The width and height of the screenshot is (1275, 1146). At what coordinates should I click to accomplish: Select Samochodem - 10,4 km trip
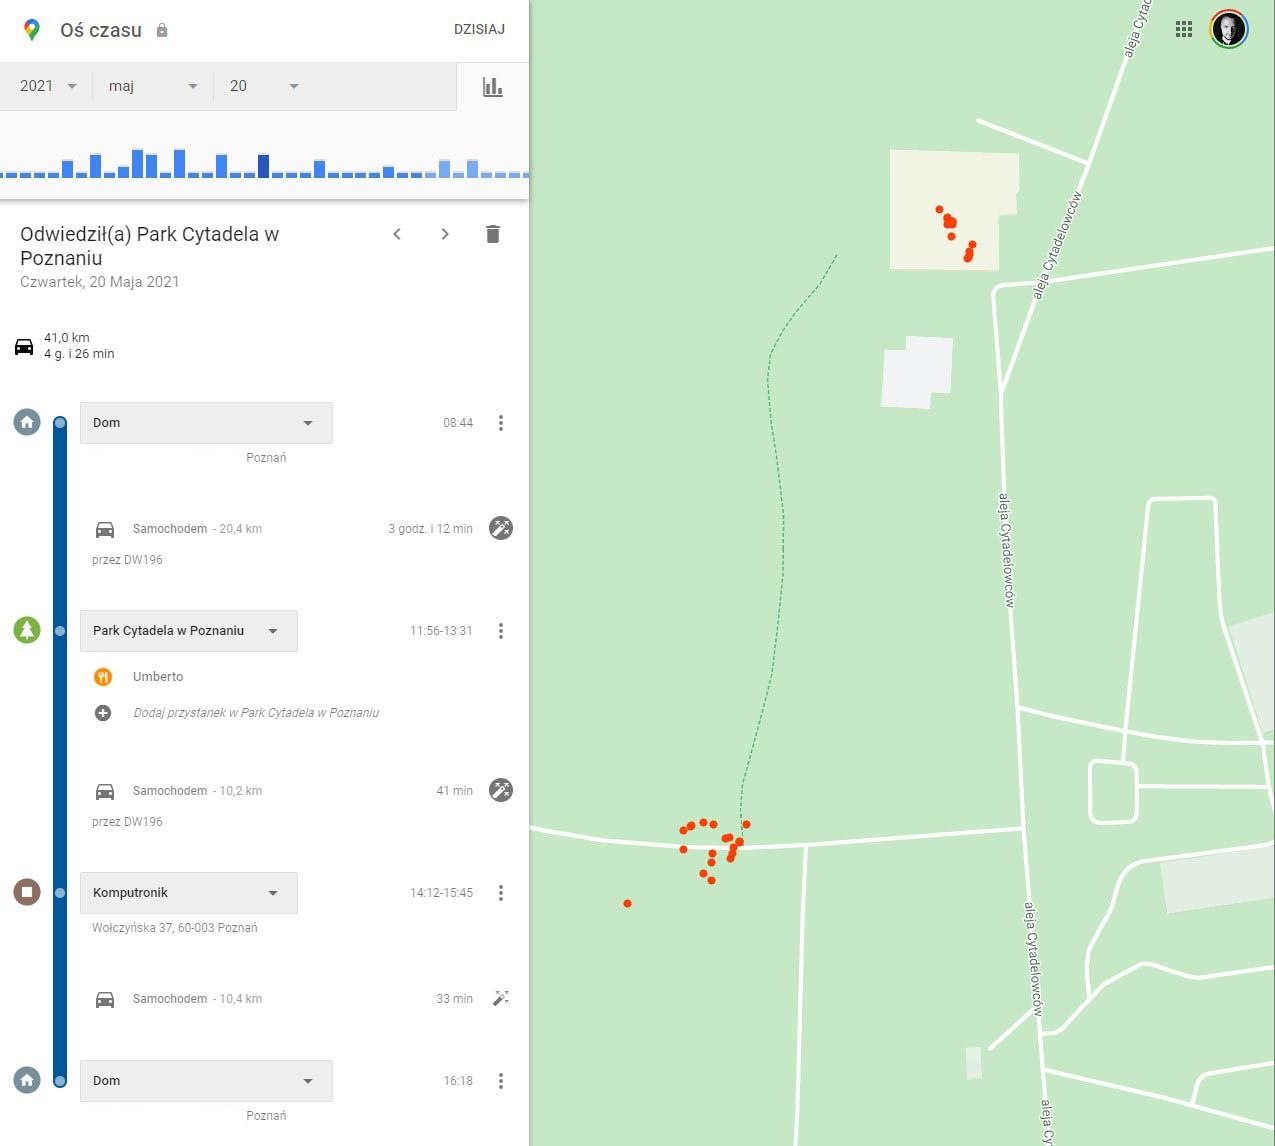[197, 999]
